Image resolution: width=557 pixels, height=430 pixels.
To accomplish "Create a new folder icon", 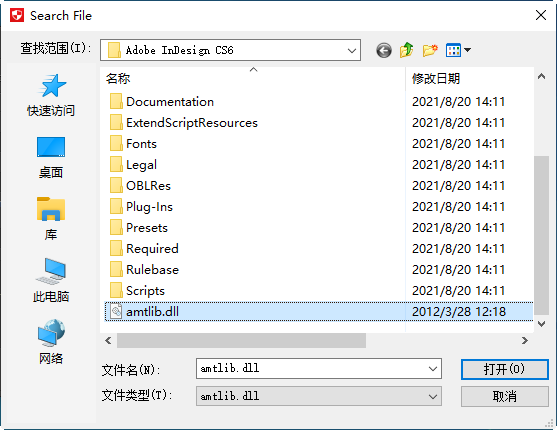I will click(430, 50).
